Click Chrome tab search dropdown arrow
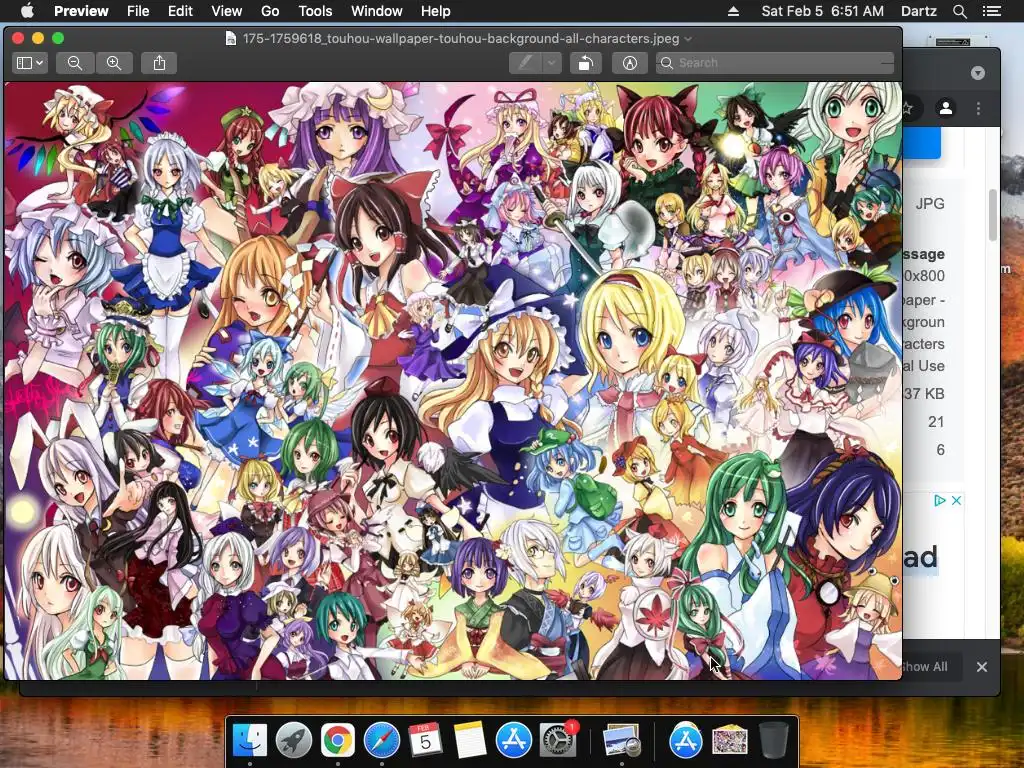Image resolution: width=1024 pixels, height=768 pixels. pos(978,72)
